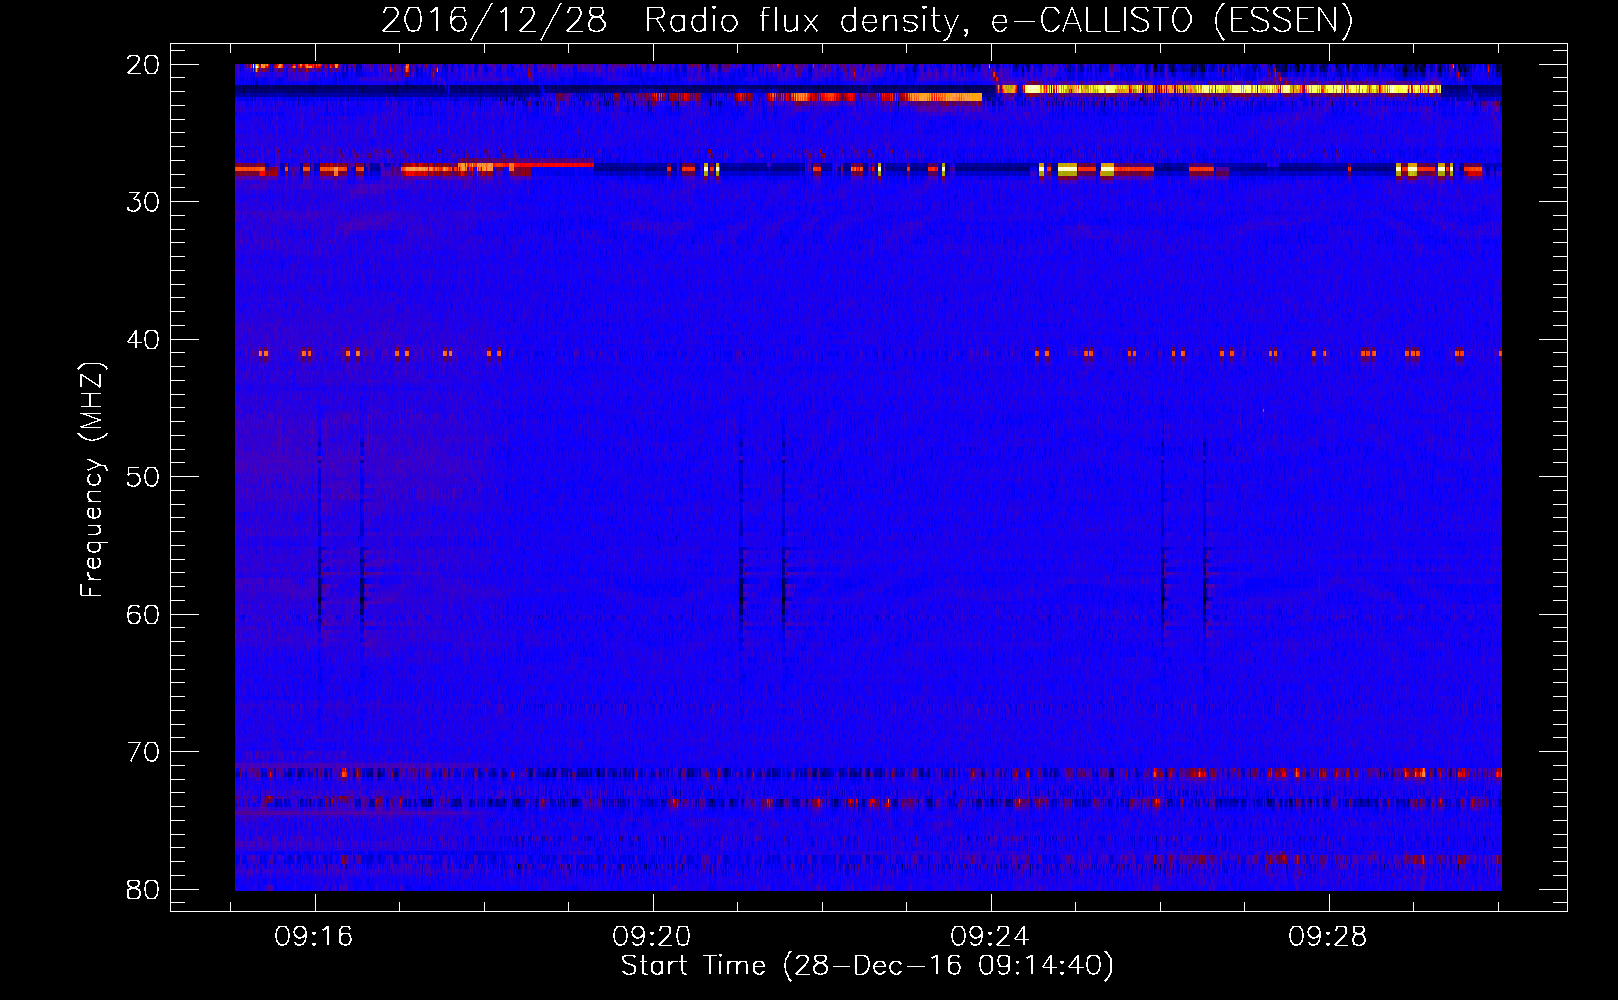Click the plot title mentioning e-CALLISTO (ESSEN)
Image resolution: width=1618 pixels, height=1000 pixels.
pos(867,20)
